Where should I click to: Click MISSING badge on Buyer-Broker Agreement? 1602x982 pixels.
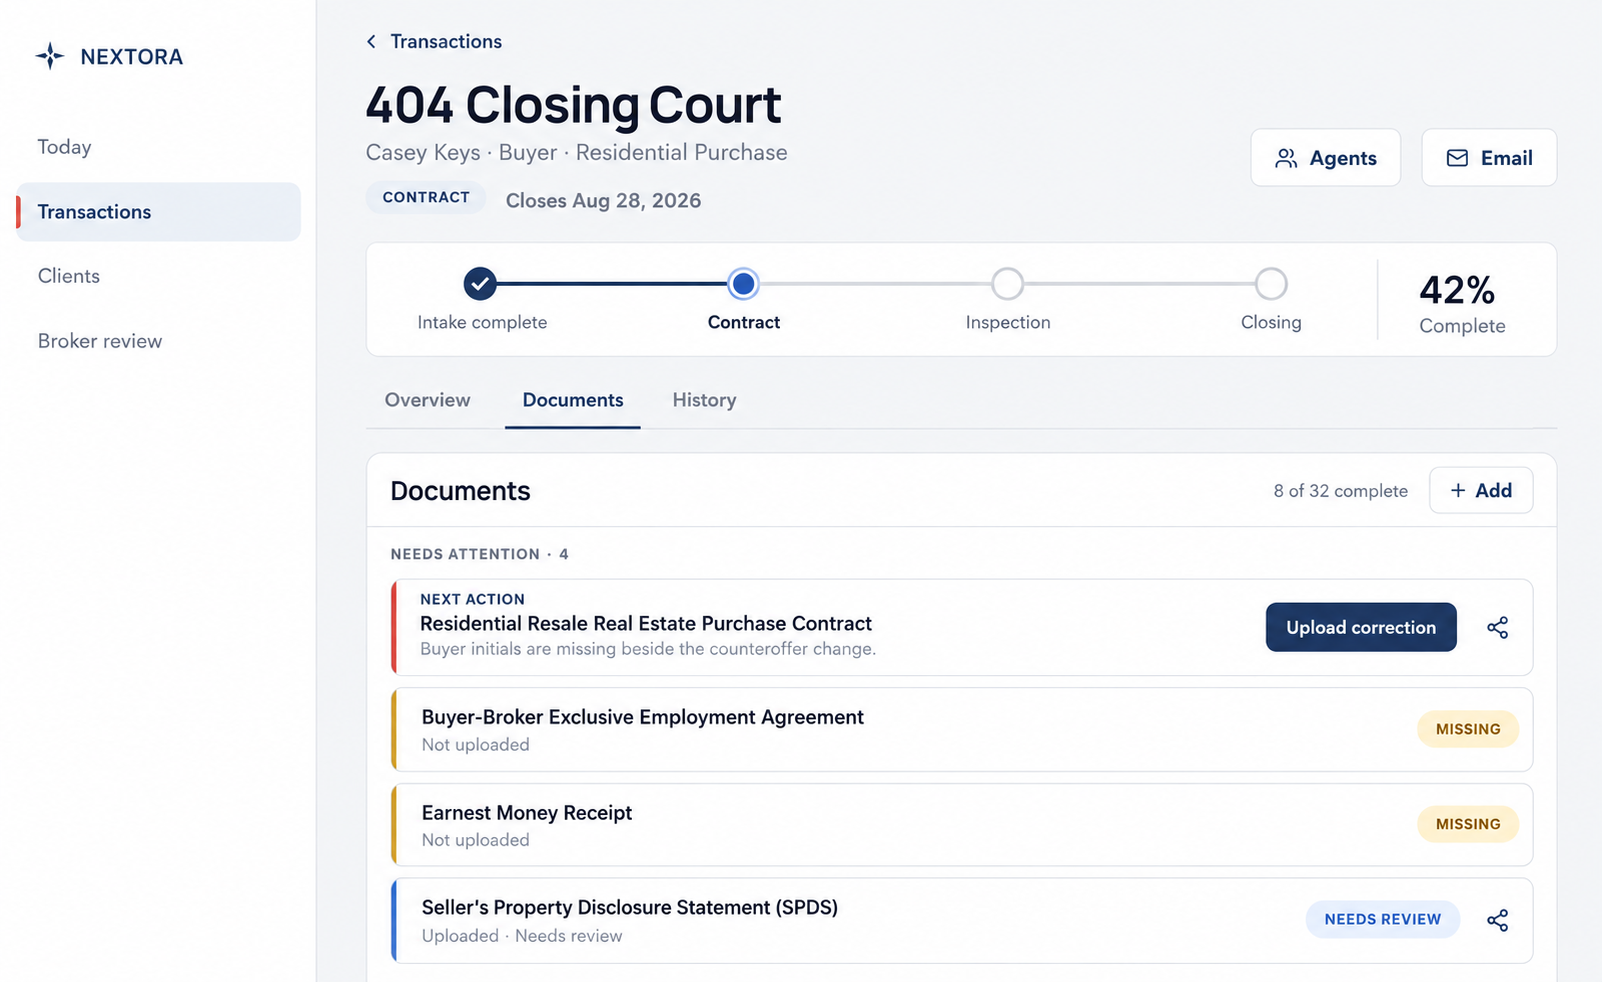[1468, 729]
